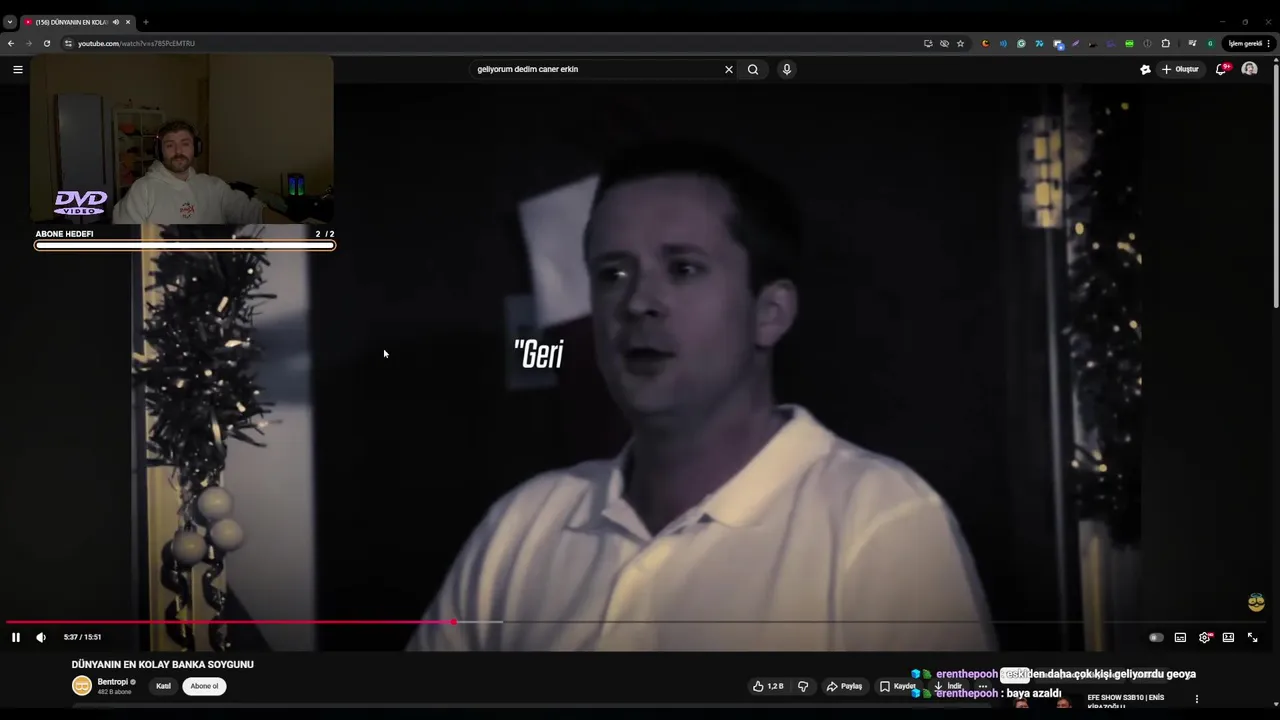Click the search field with 'geliyorum dedim caner erkin'

pyautogui.click(x=597, y=69)
